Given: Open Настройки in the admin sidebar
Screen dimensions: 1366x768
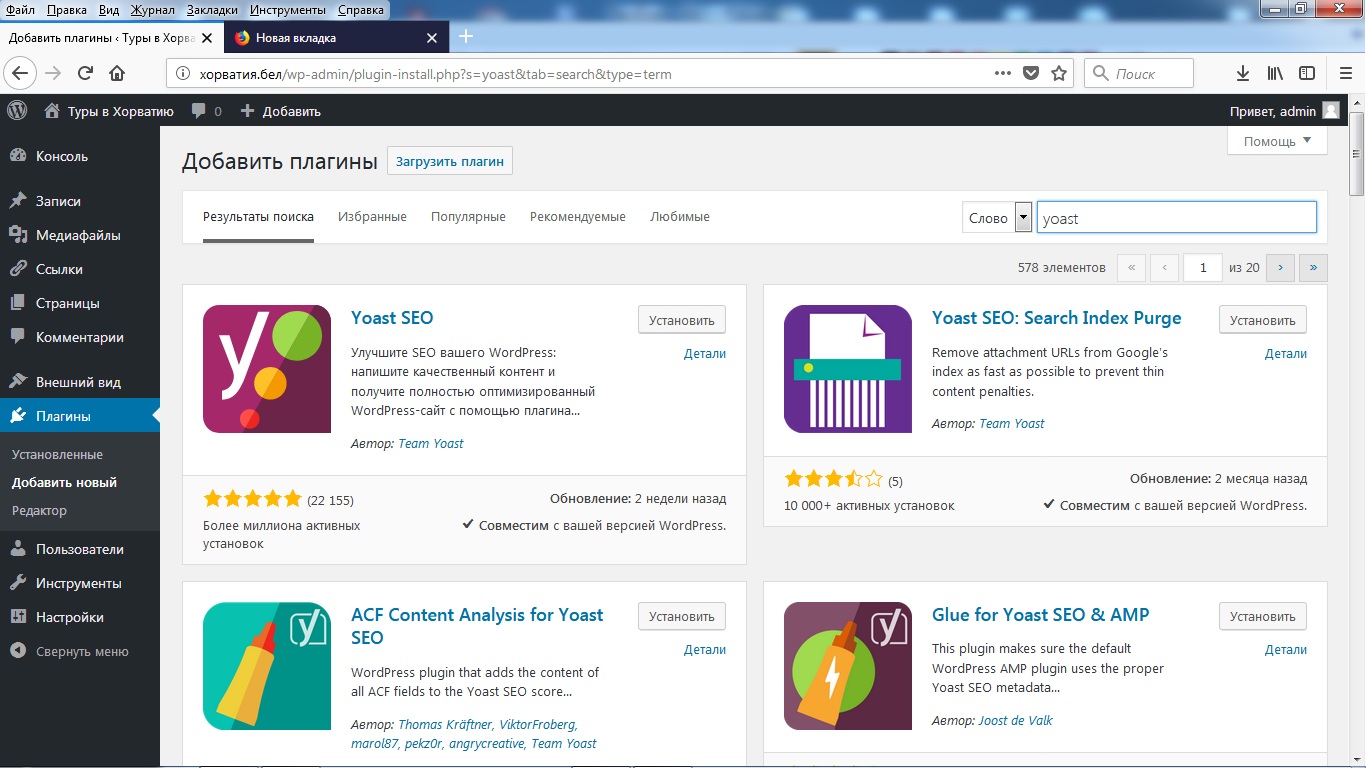Looking at the screenshot, I should point(70,617).
